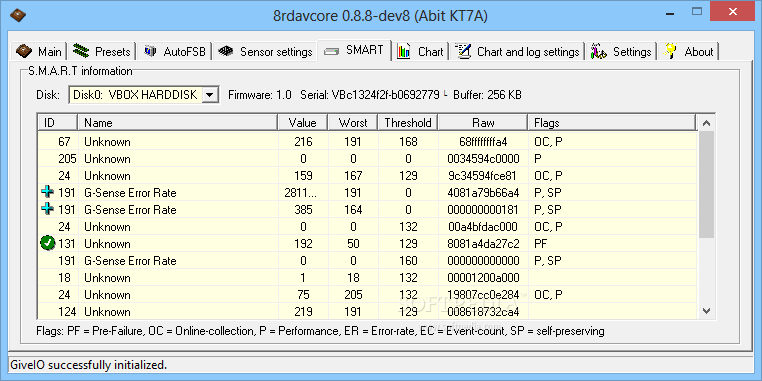762x381 pixels.
Task: Sort by the ID column header
Action: [57, 122]
